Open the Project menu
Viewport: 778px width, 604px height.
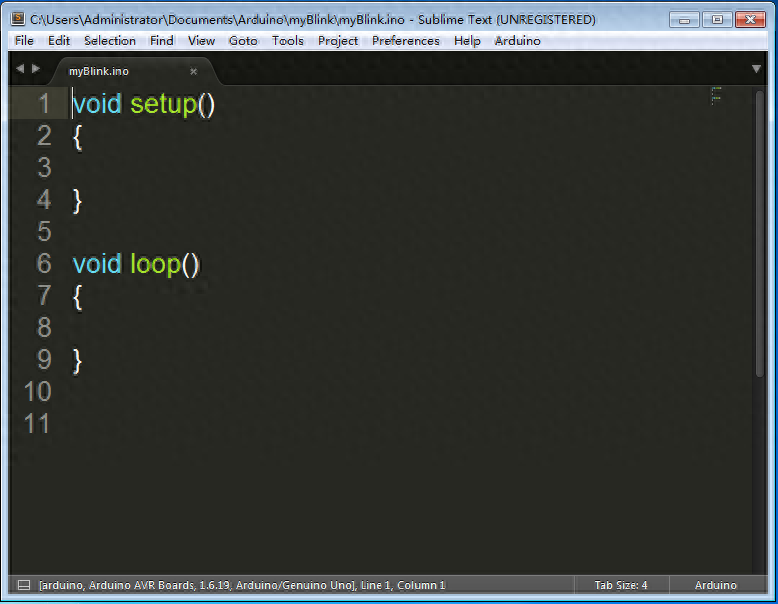(338, 41)
